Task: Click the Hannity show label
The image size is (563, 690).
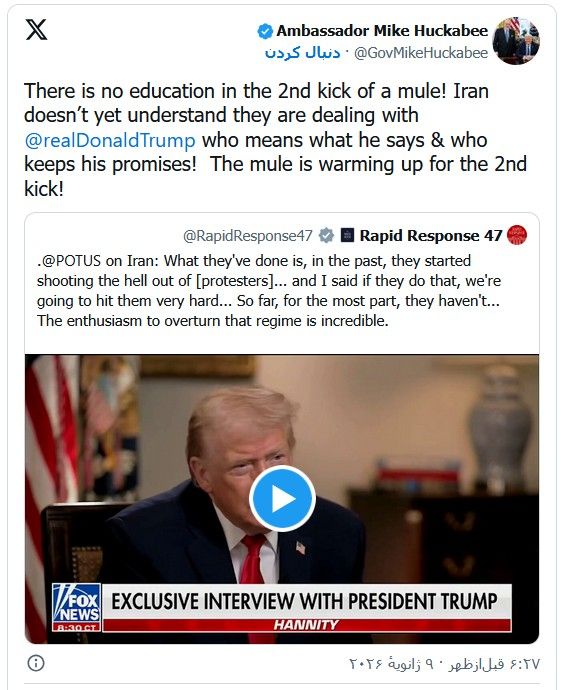Action: [307, 625]
